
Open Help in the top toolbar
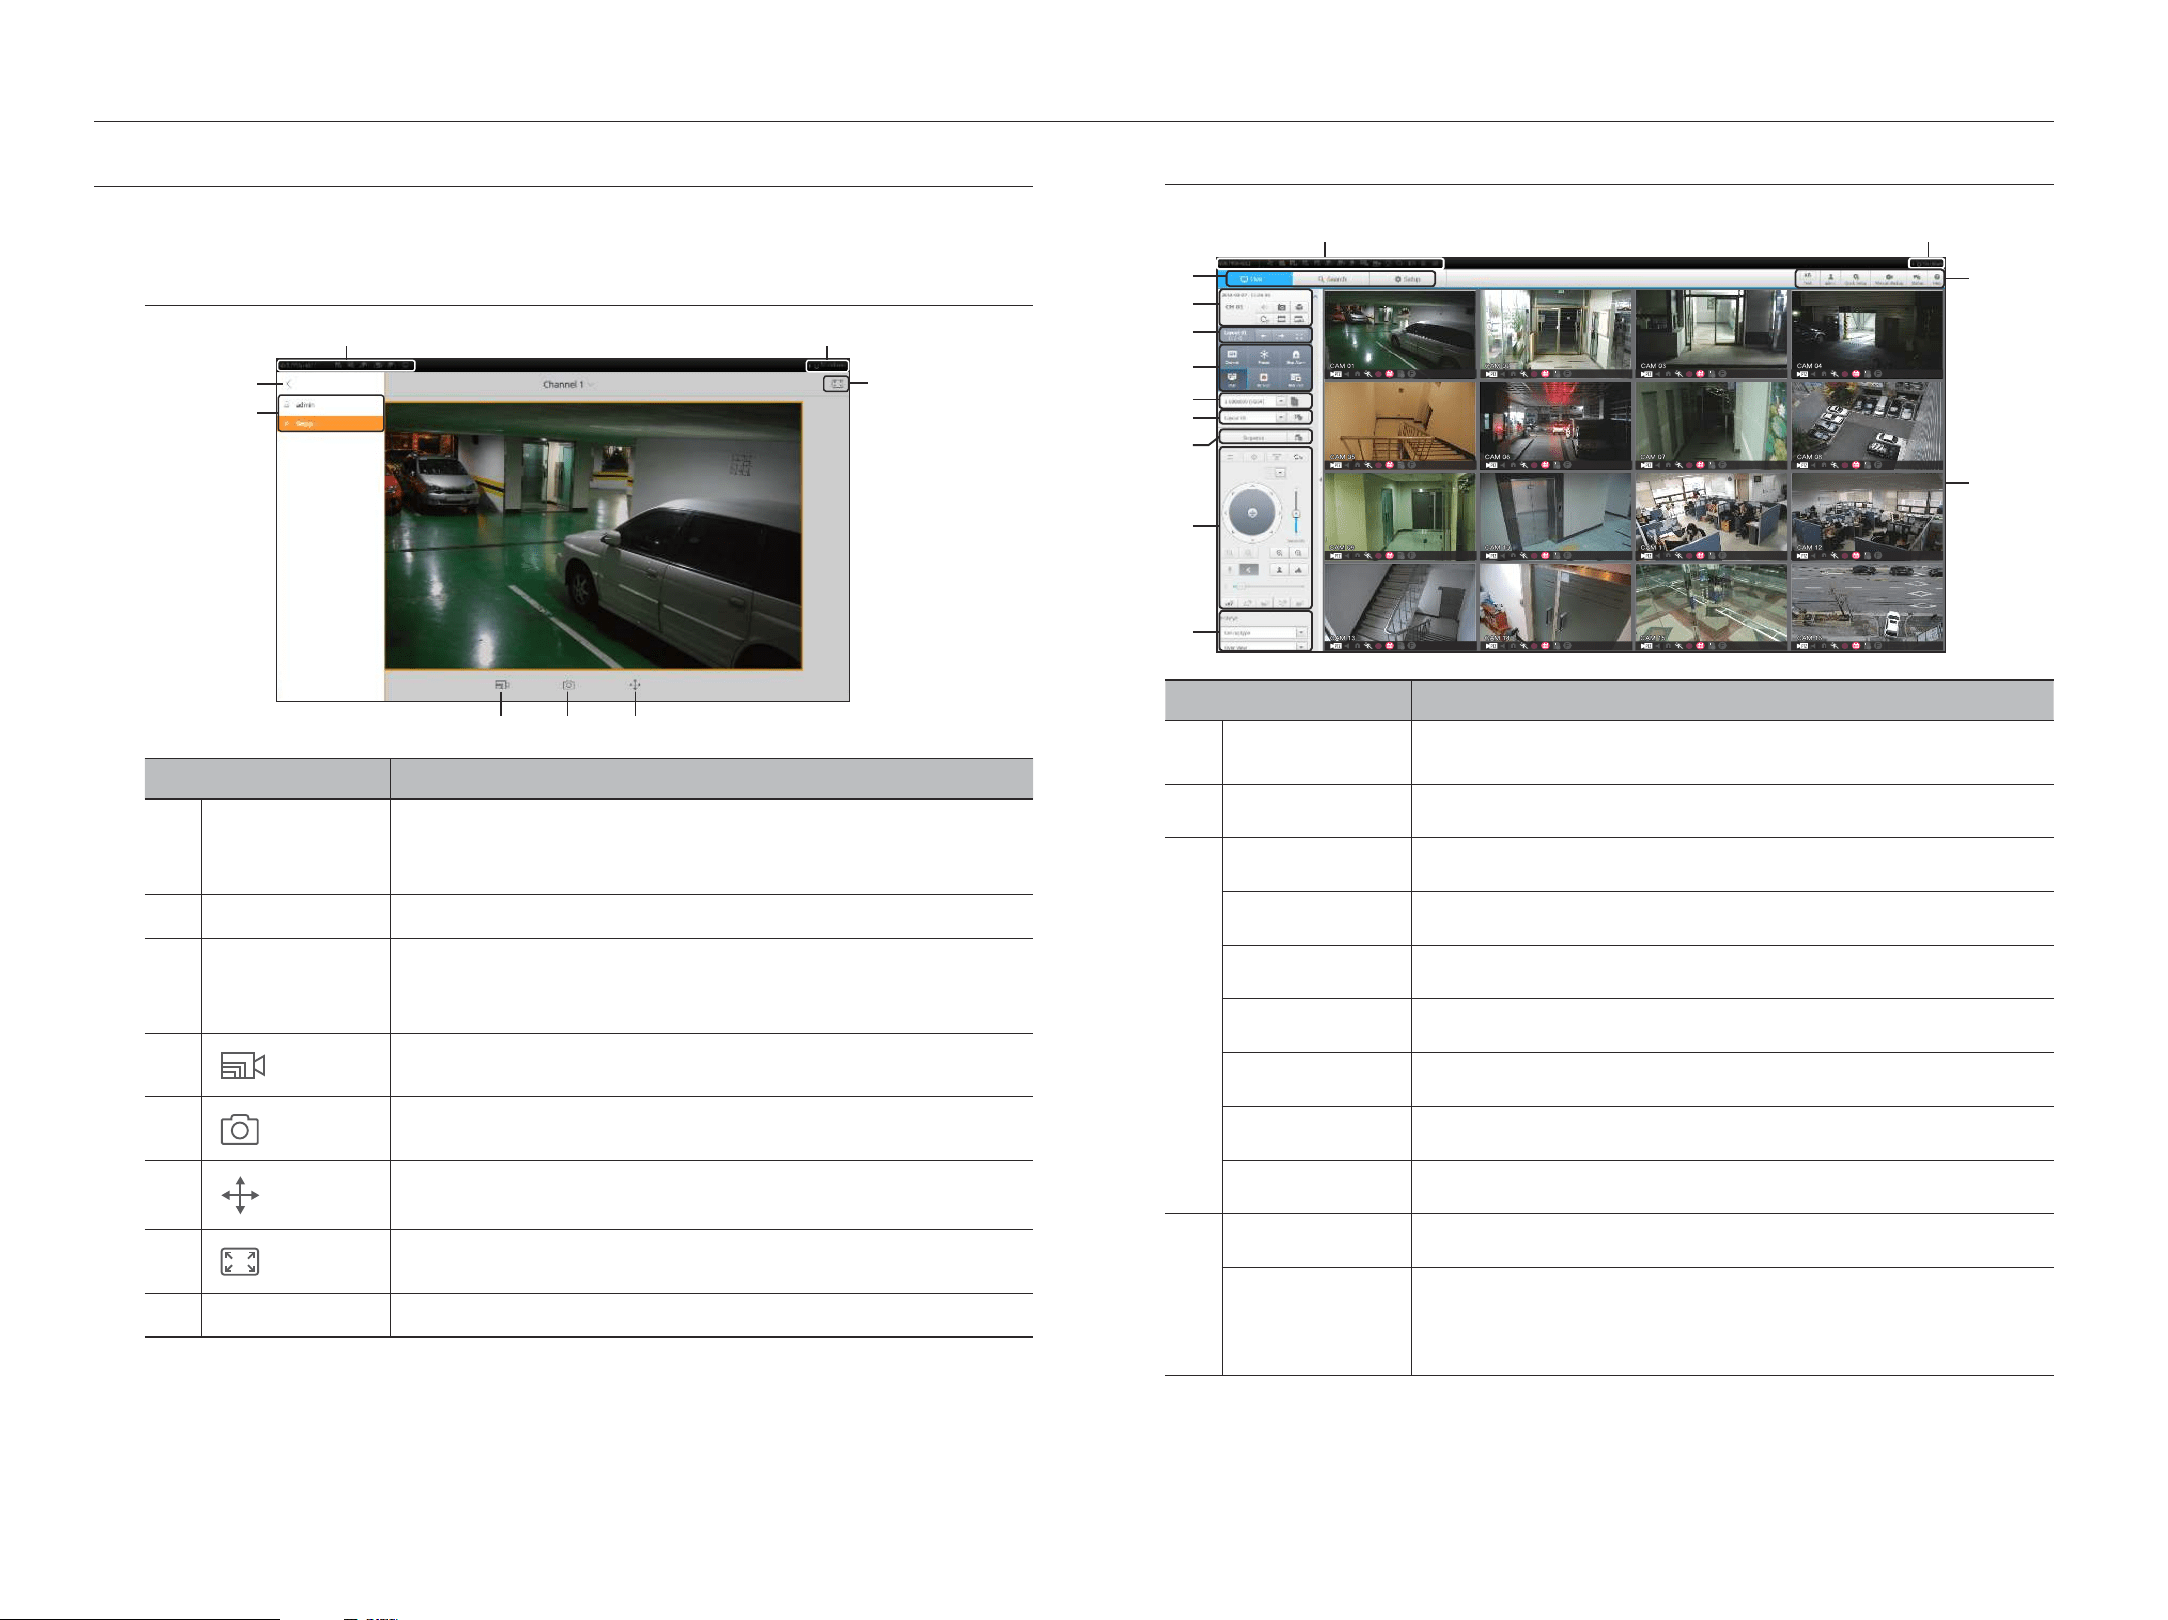[1937, 278]
